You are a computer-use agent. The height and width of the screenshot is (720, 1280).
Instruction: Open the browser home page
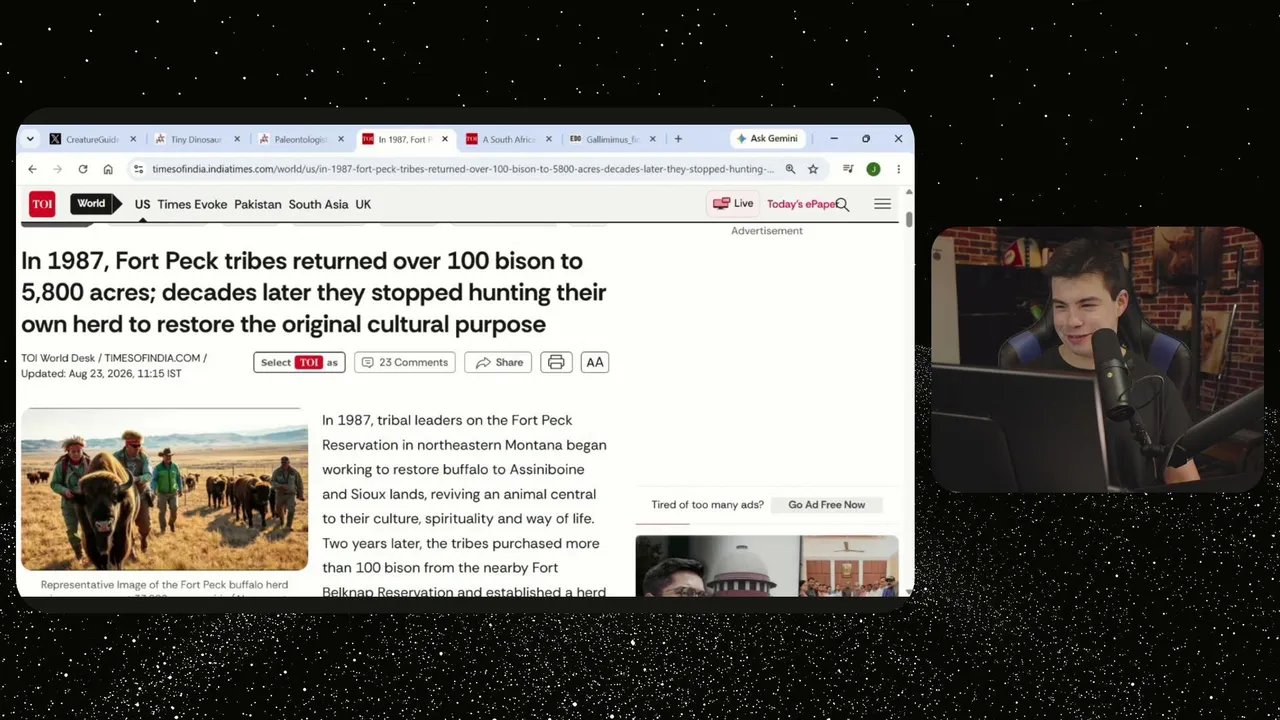[108, 169]
